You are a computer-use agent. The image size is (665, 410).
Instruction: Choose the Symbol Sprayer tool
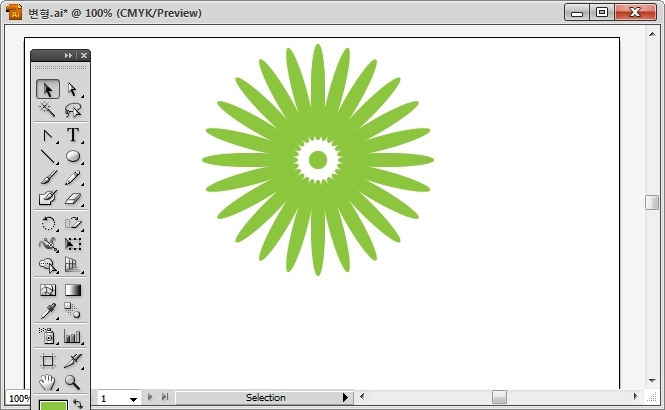[x=48, y=336]
